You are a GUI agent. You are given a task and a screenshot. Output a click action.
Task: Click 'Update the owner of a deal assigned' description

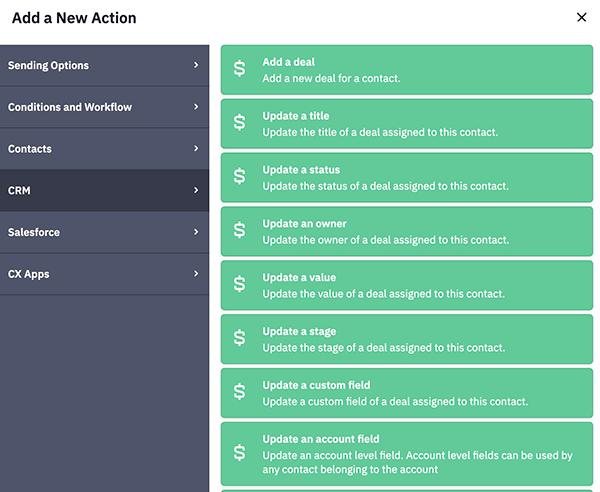[x=386, y=240]
